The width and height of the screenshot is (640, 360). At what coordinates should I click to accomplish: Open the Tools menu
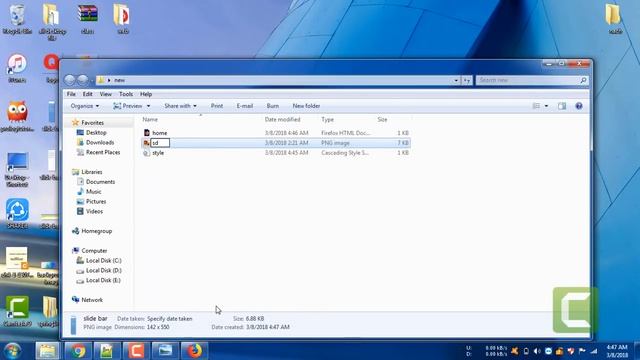point(126,94)
